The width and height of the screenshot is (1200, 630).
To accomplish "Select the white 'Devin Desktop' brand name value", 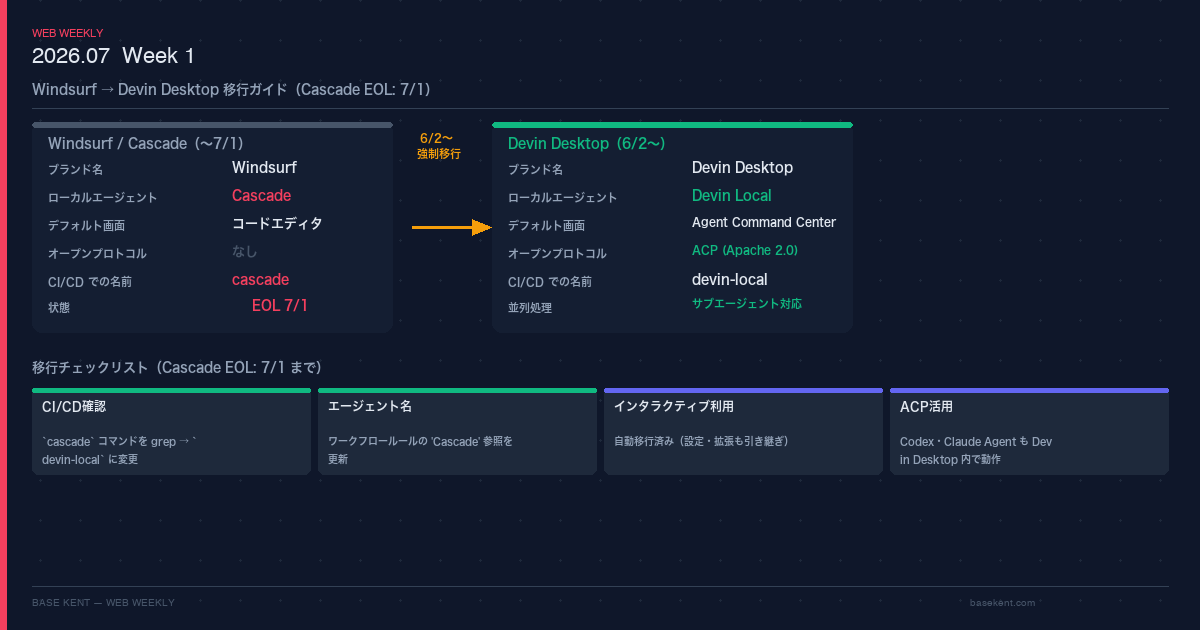I will tap(742, 167).
